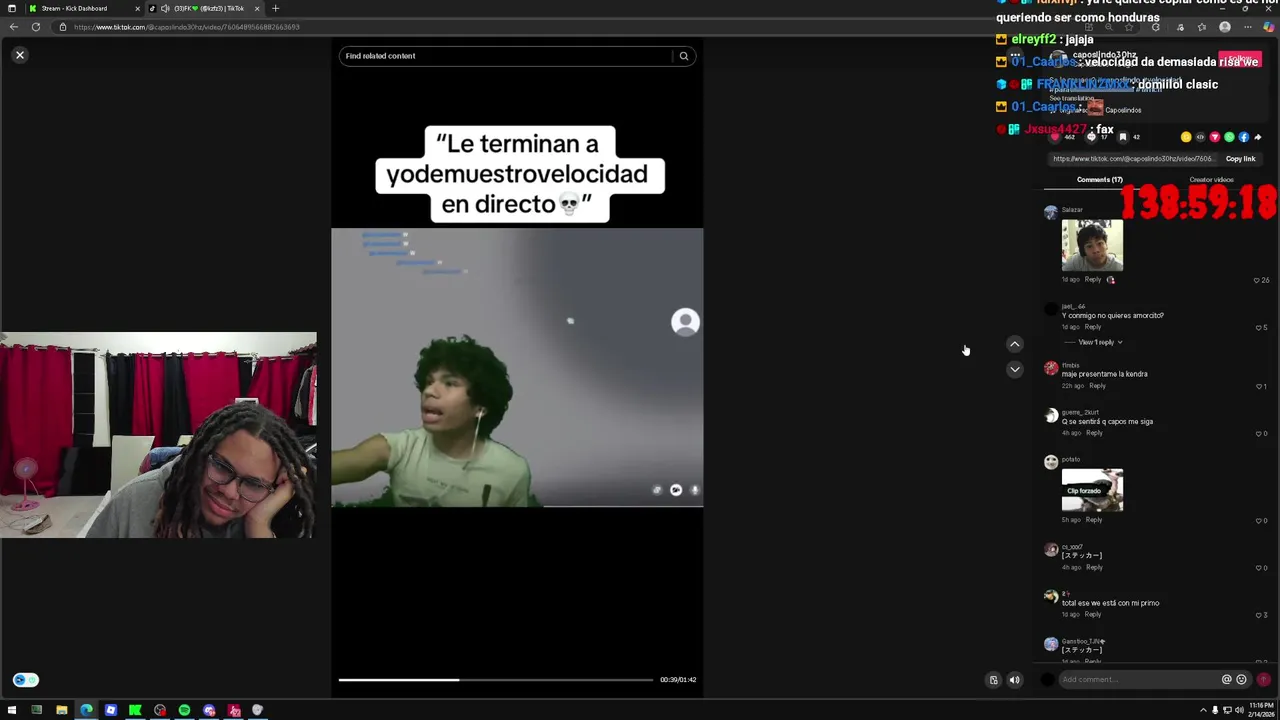1280x720 pixels.
Task: Like the video with the heart icon
Action: (1054, 137)
